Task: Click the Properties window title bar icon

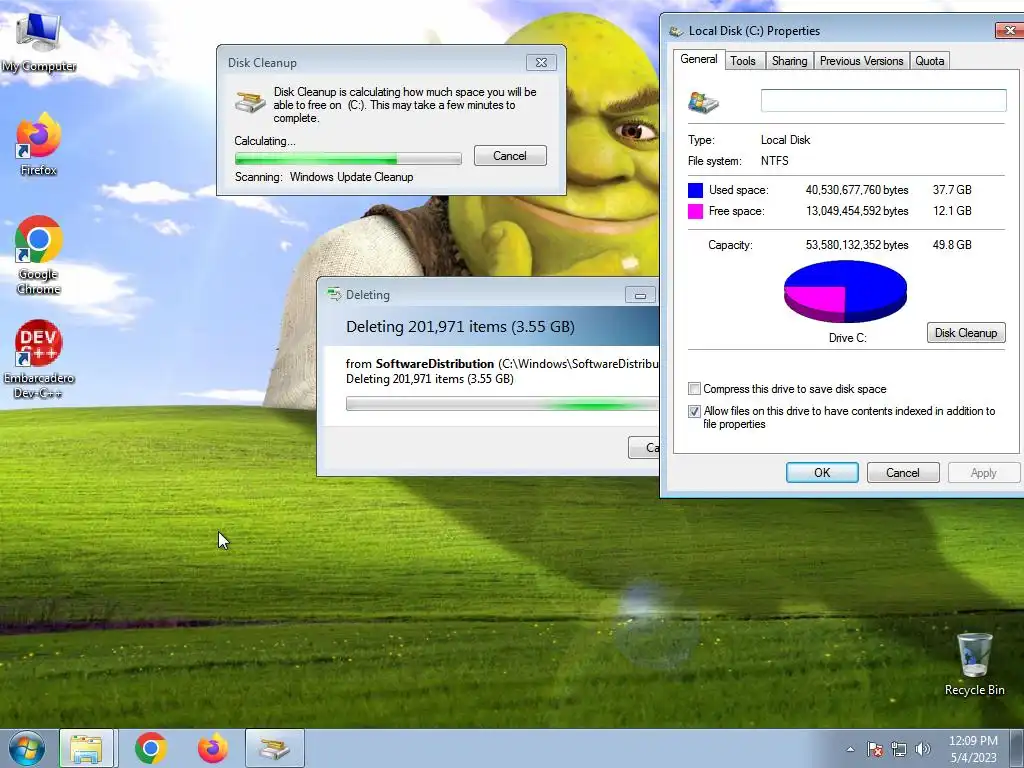Action: (677, 31)
